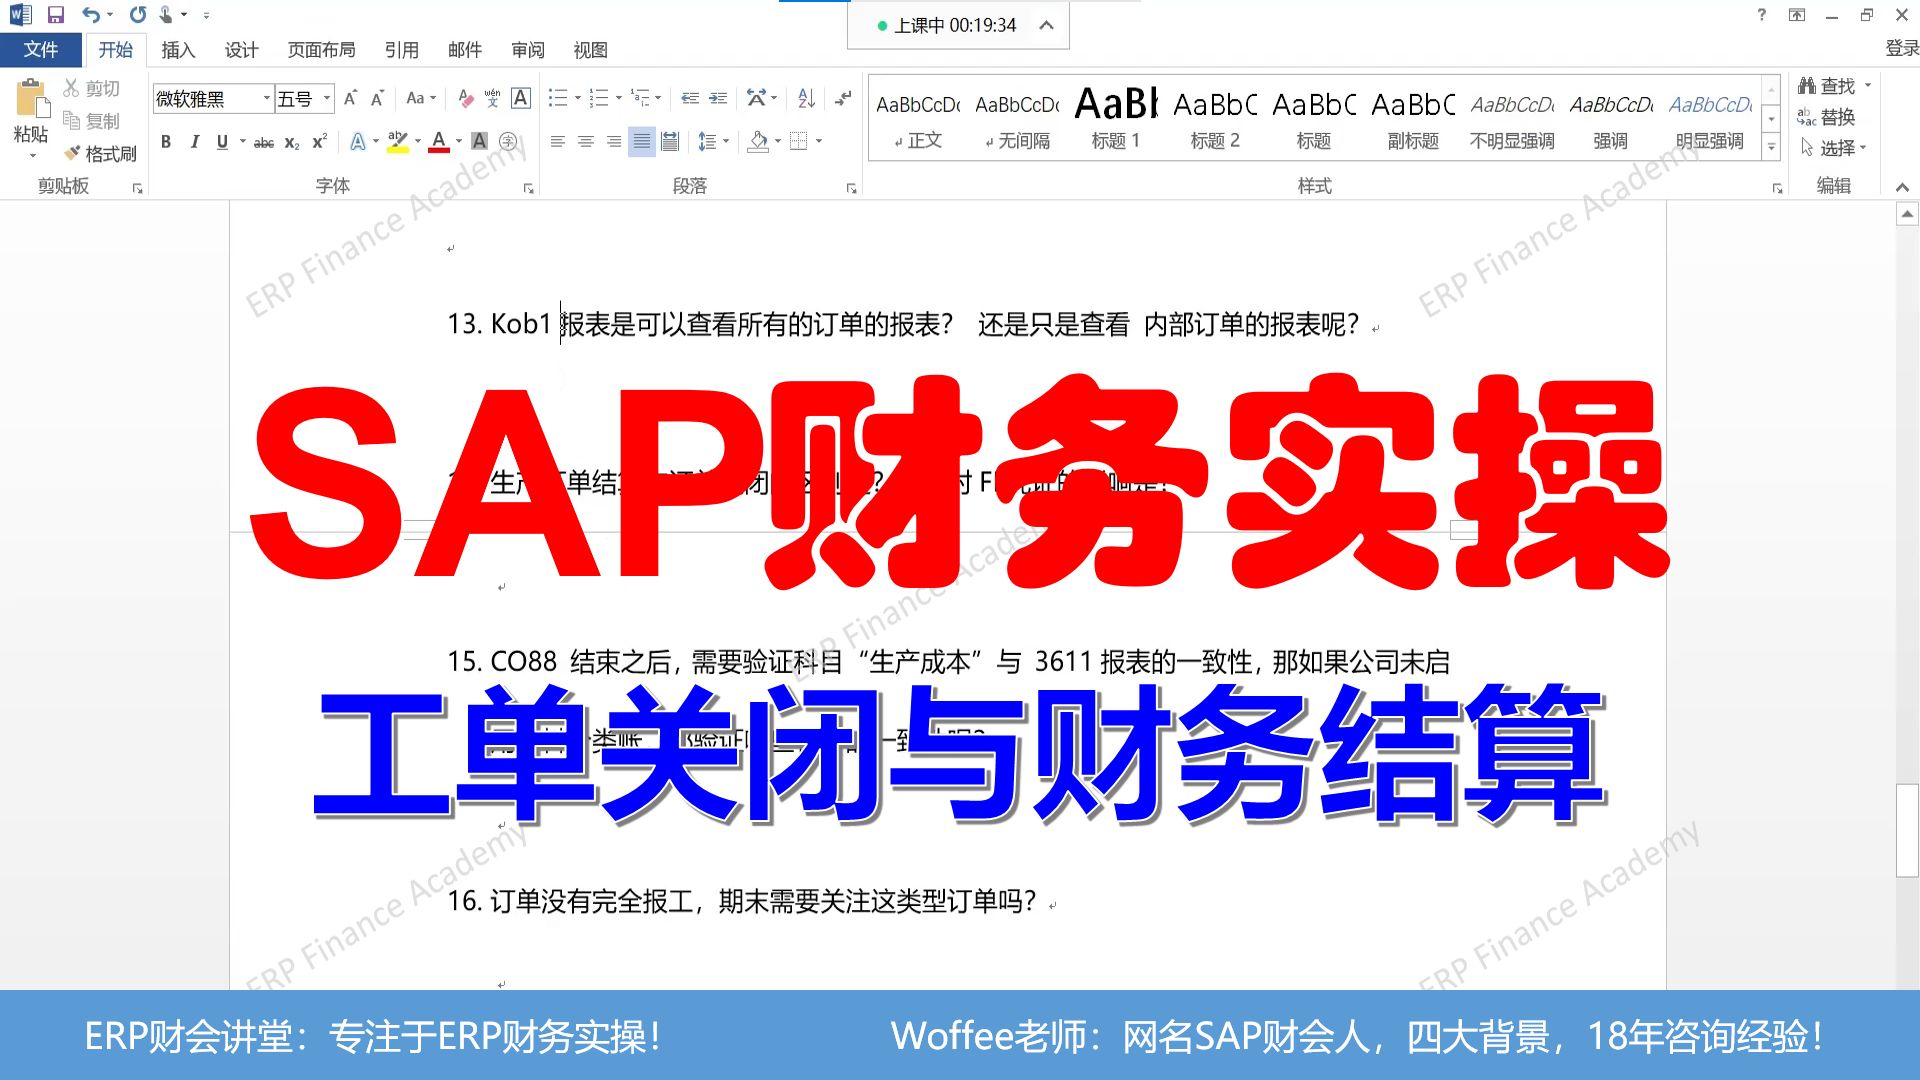
Task: Click the Save icon in quick access toolbar
Action: pyautogui.click(x=56, y=15)
